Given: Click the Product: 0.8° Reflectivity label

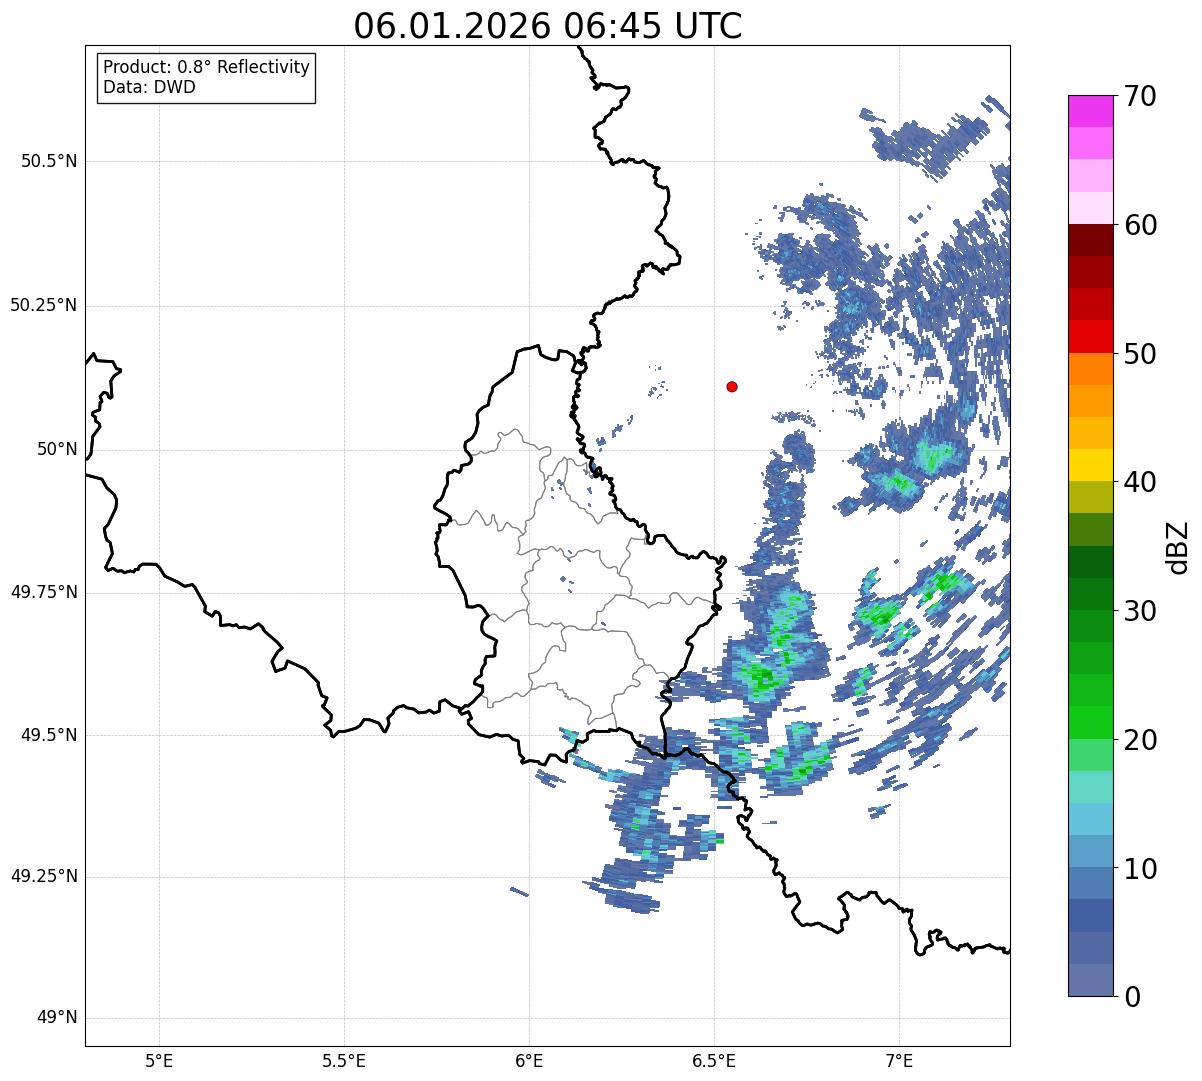Looking at the screenshot, I should tap(207, 67).
